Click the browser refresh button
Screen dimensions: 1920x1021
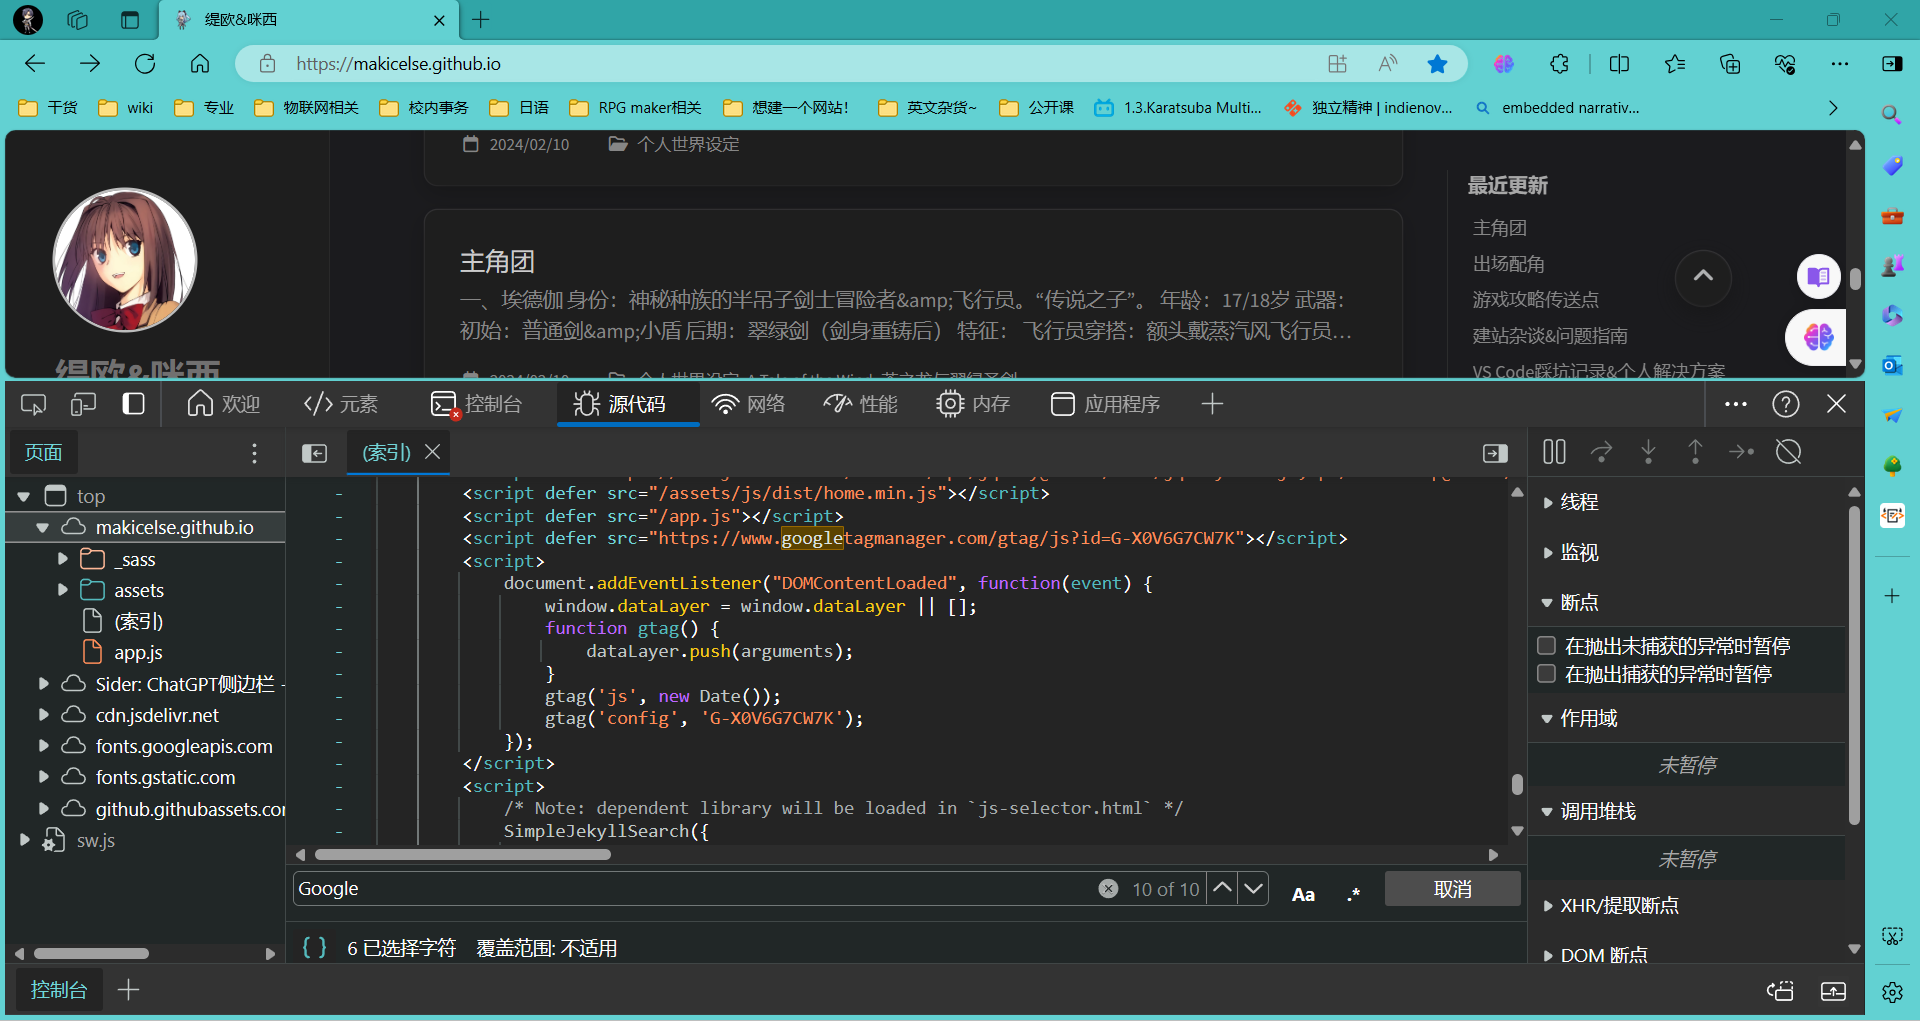coord(145,64)
